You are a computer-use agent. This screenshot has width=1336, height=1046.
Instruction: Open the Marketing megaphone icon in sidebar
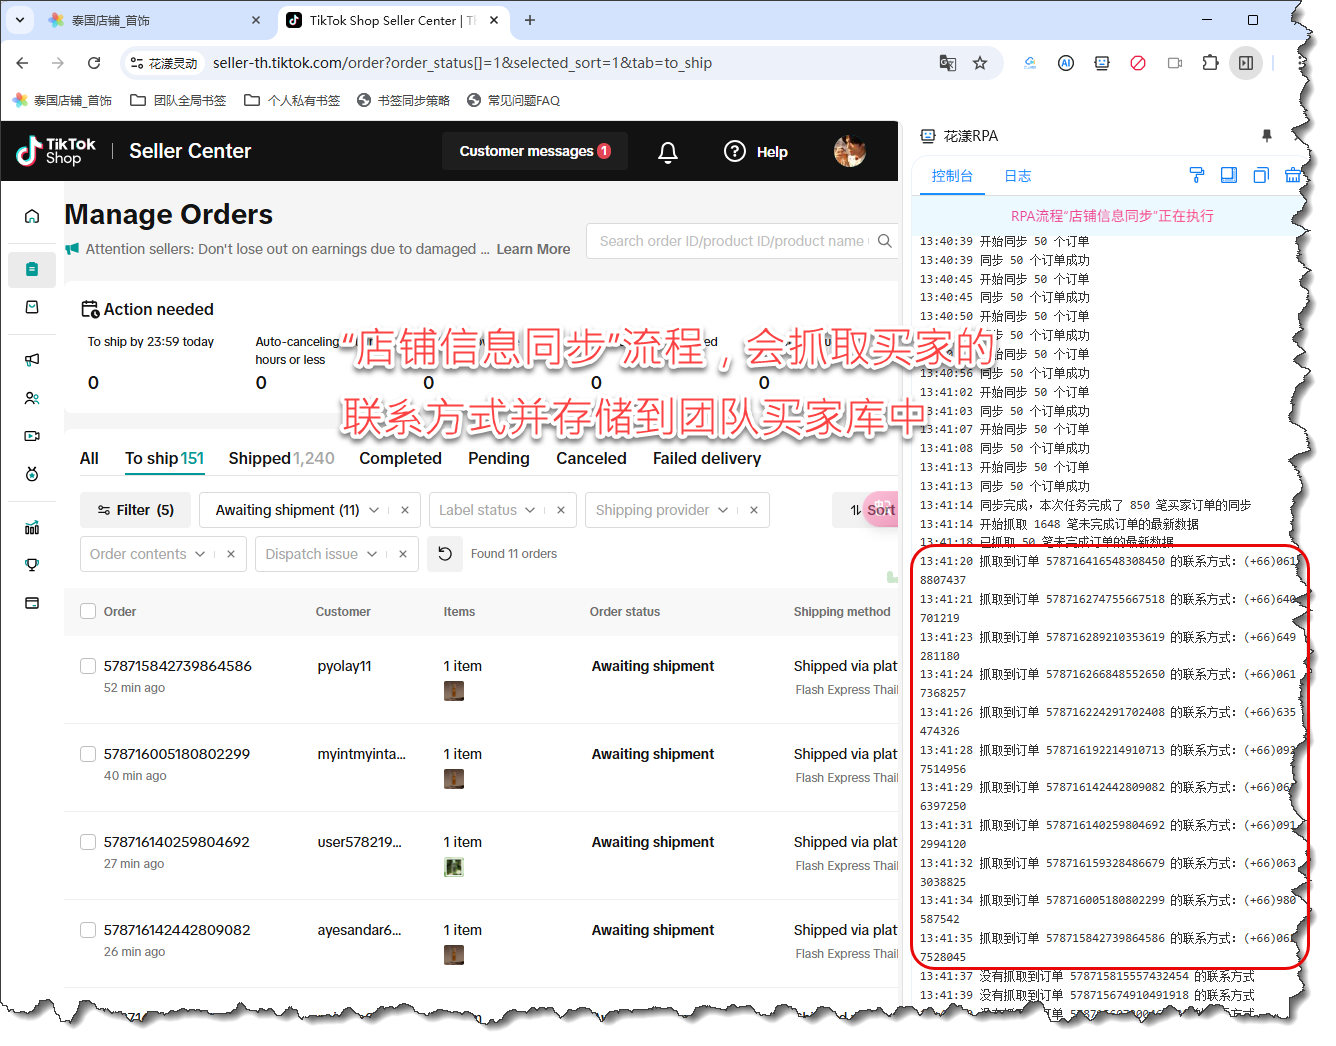tap(32, 360)
